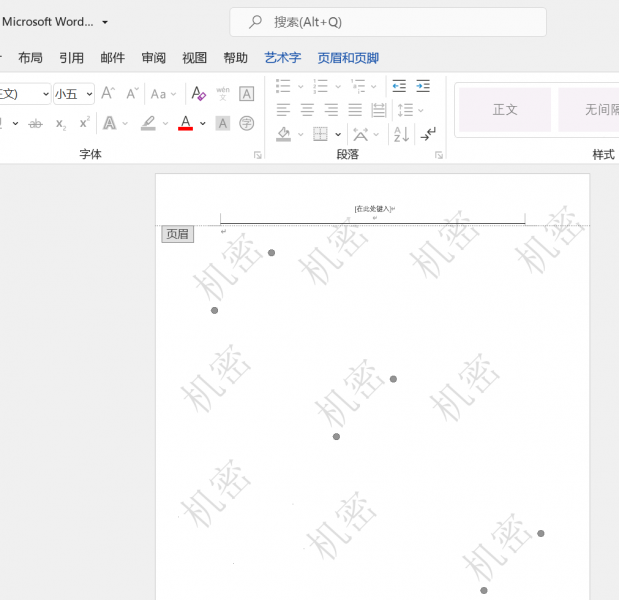The height and width of the screenshot is (600, 619).
Task: Center align text
Action: click(x=307, y=110)
